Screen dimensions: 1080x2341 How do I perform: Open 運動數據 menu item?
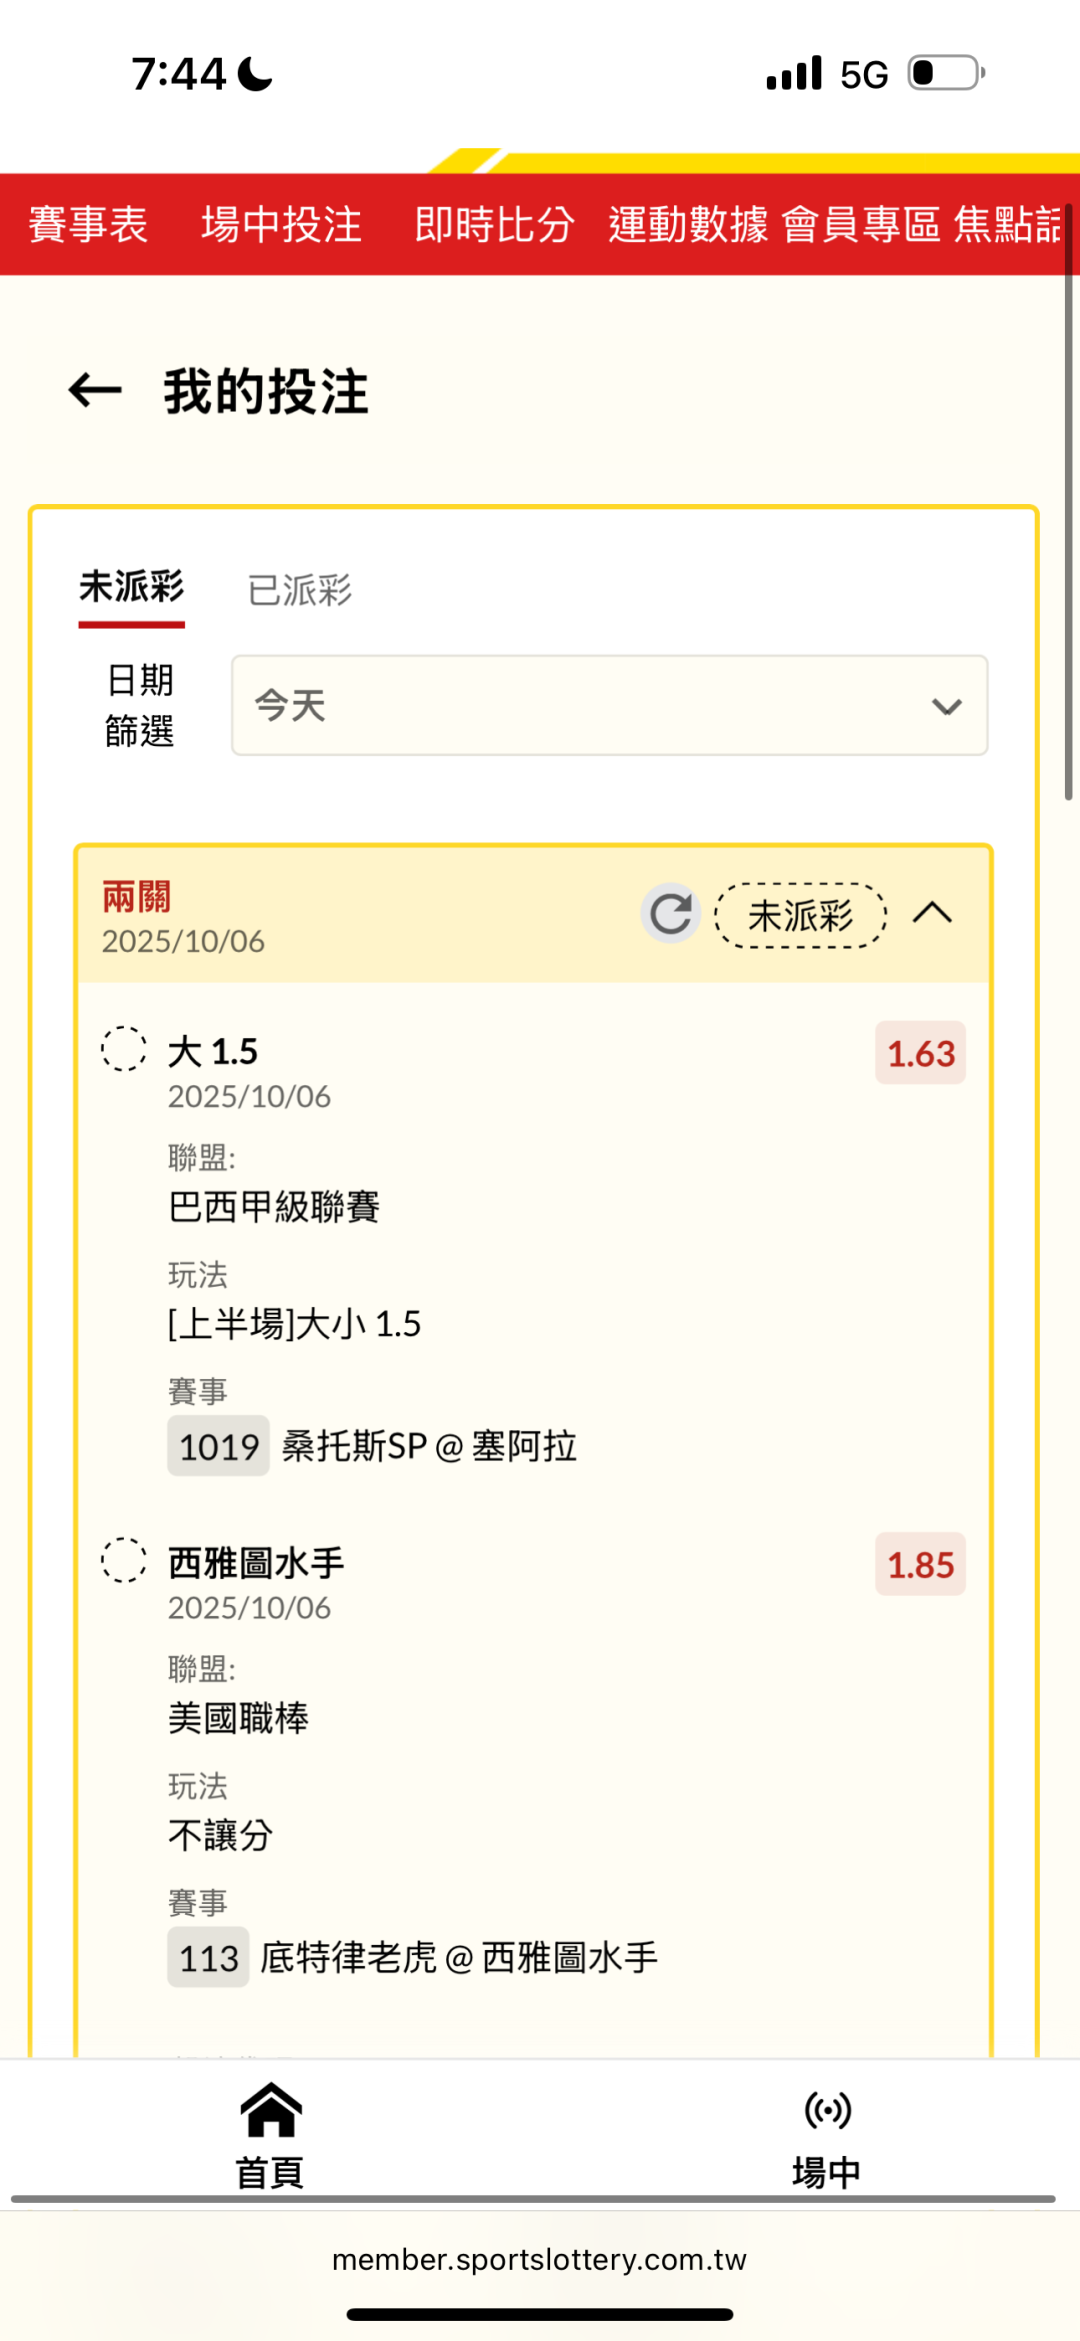[x=688, y=224]
